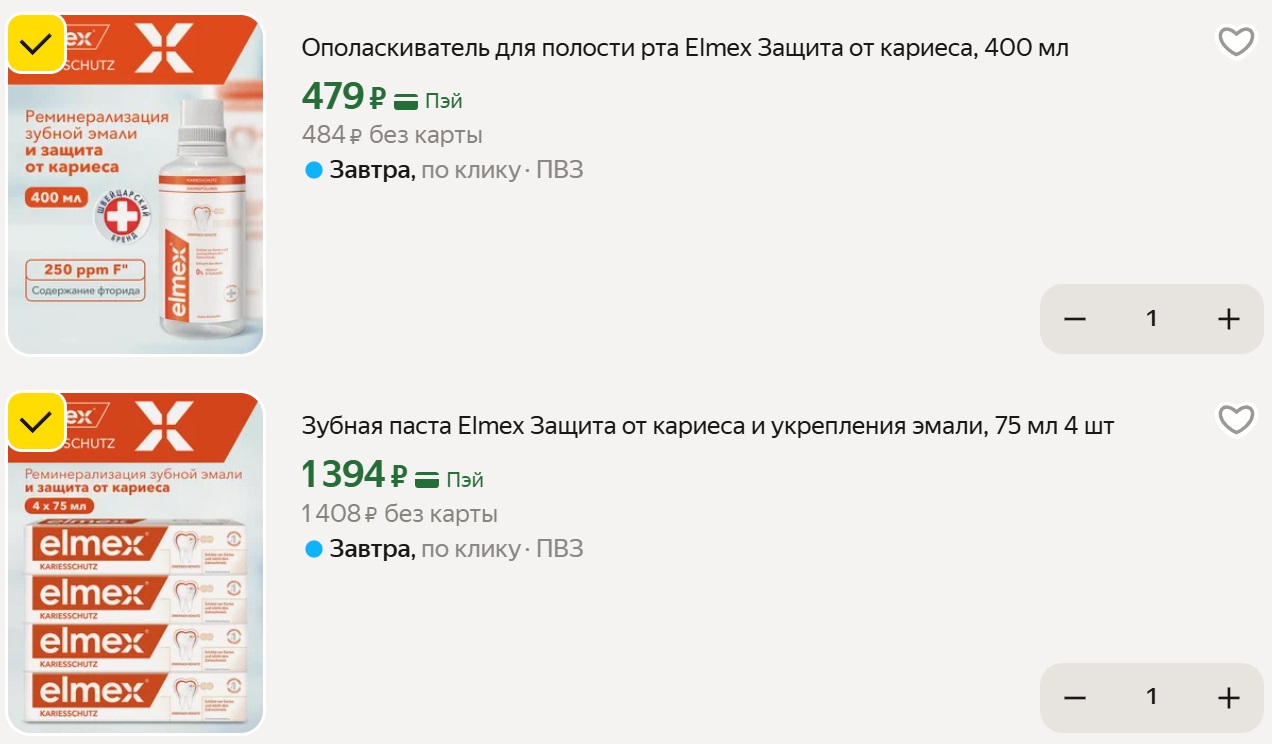
Task: Open the Elmex mouthwash 400 мл title link
Action: coord(685,48)
